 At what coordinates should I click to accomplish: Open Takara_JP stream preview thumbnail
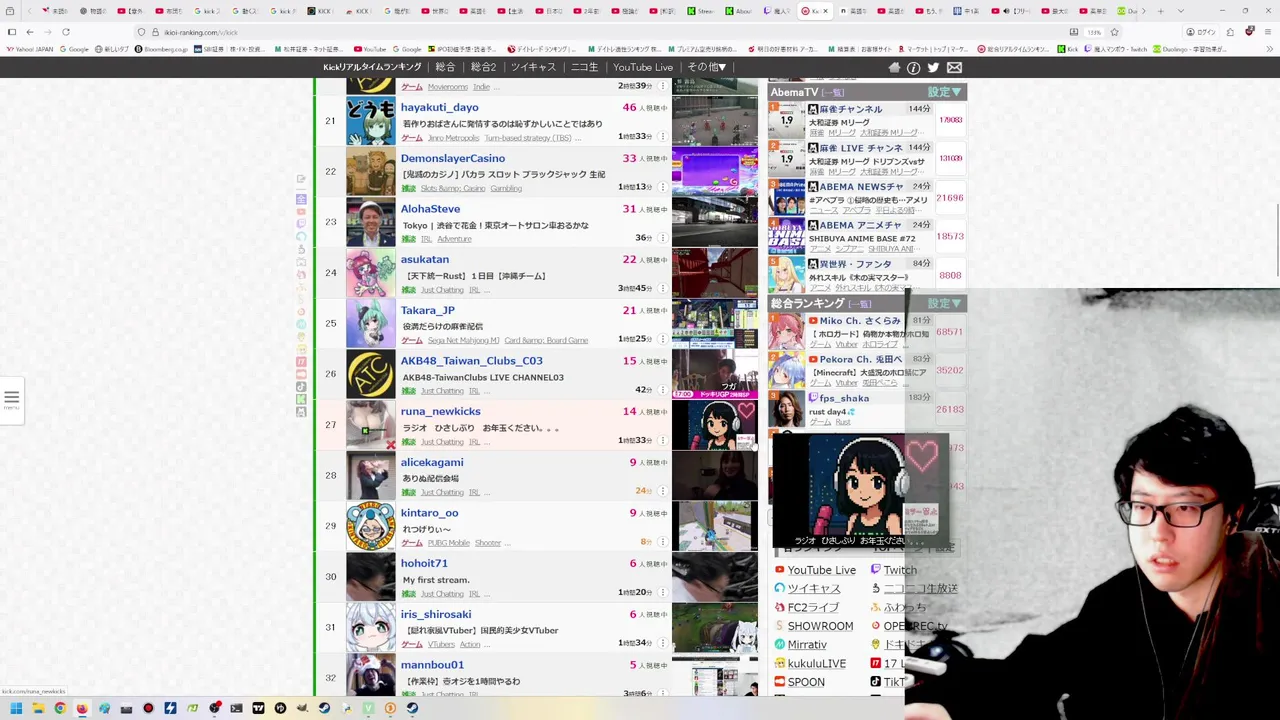714,323
